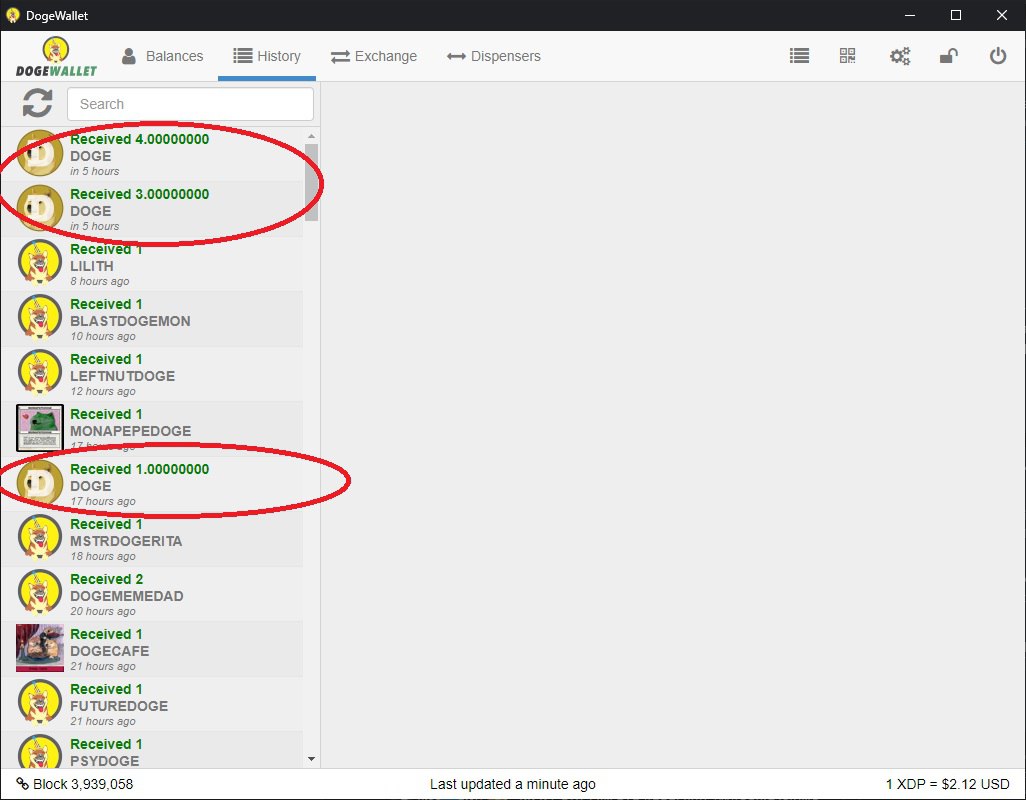The width and height of the screenshot is (1026, 800).
Task: Click the BLASTDOGEMON token icon
Action: point(40,318)
